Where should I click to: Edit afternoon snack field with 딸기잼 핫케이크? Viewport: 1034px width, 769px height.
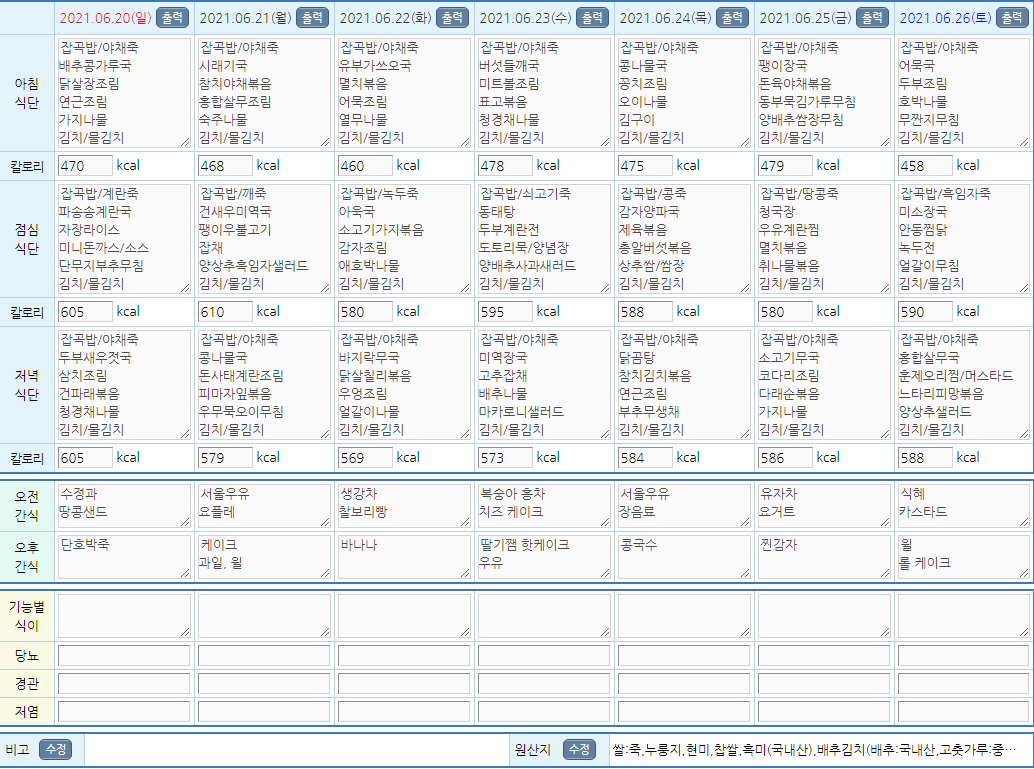pos(544,557)
